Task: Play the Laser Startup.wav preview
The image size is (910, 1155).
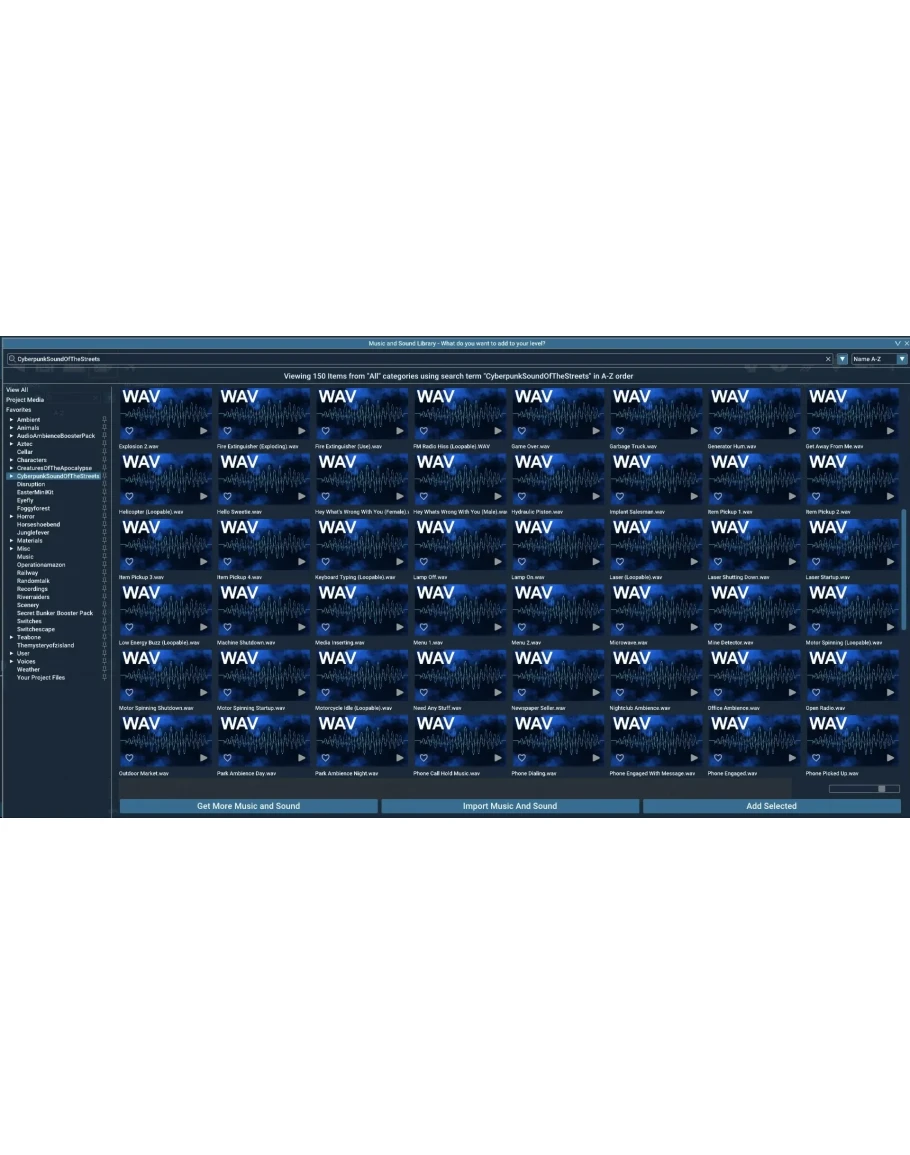Action: [x=890, y=562]
